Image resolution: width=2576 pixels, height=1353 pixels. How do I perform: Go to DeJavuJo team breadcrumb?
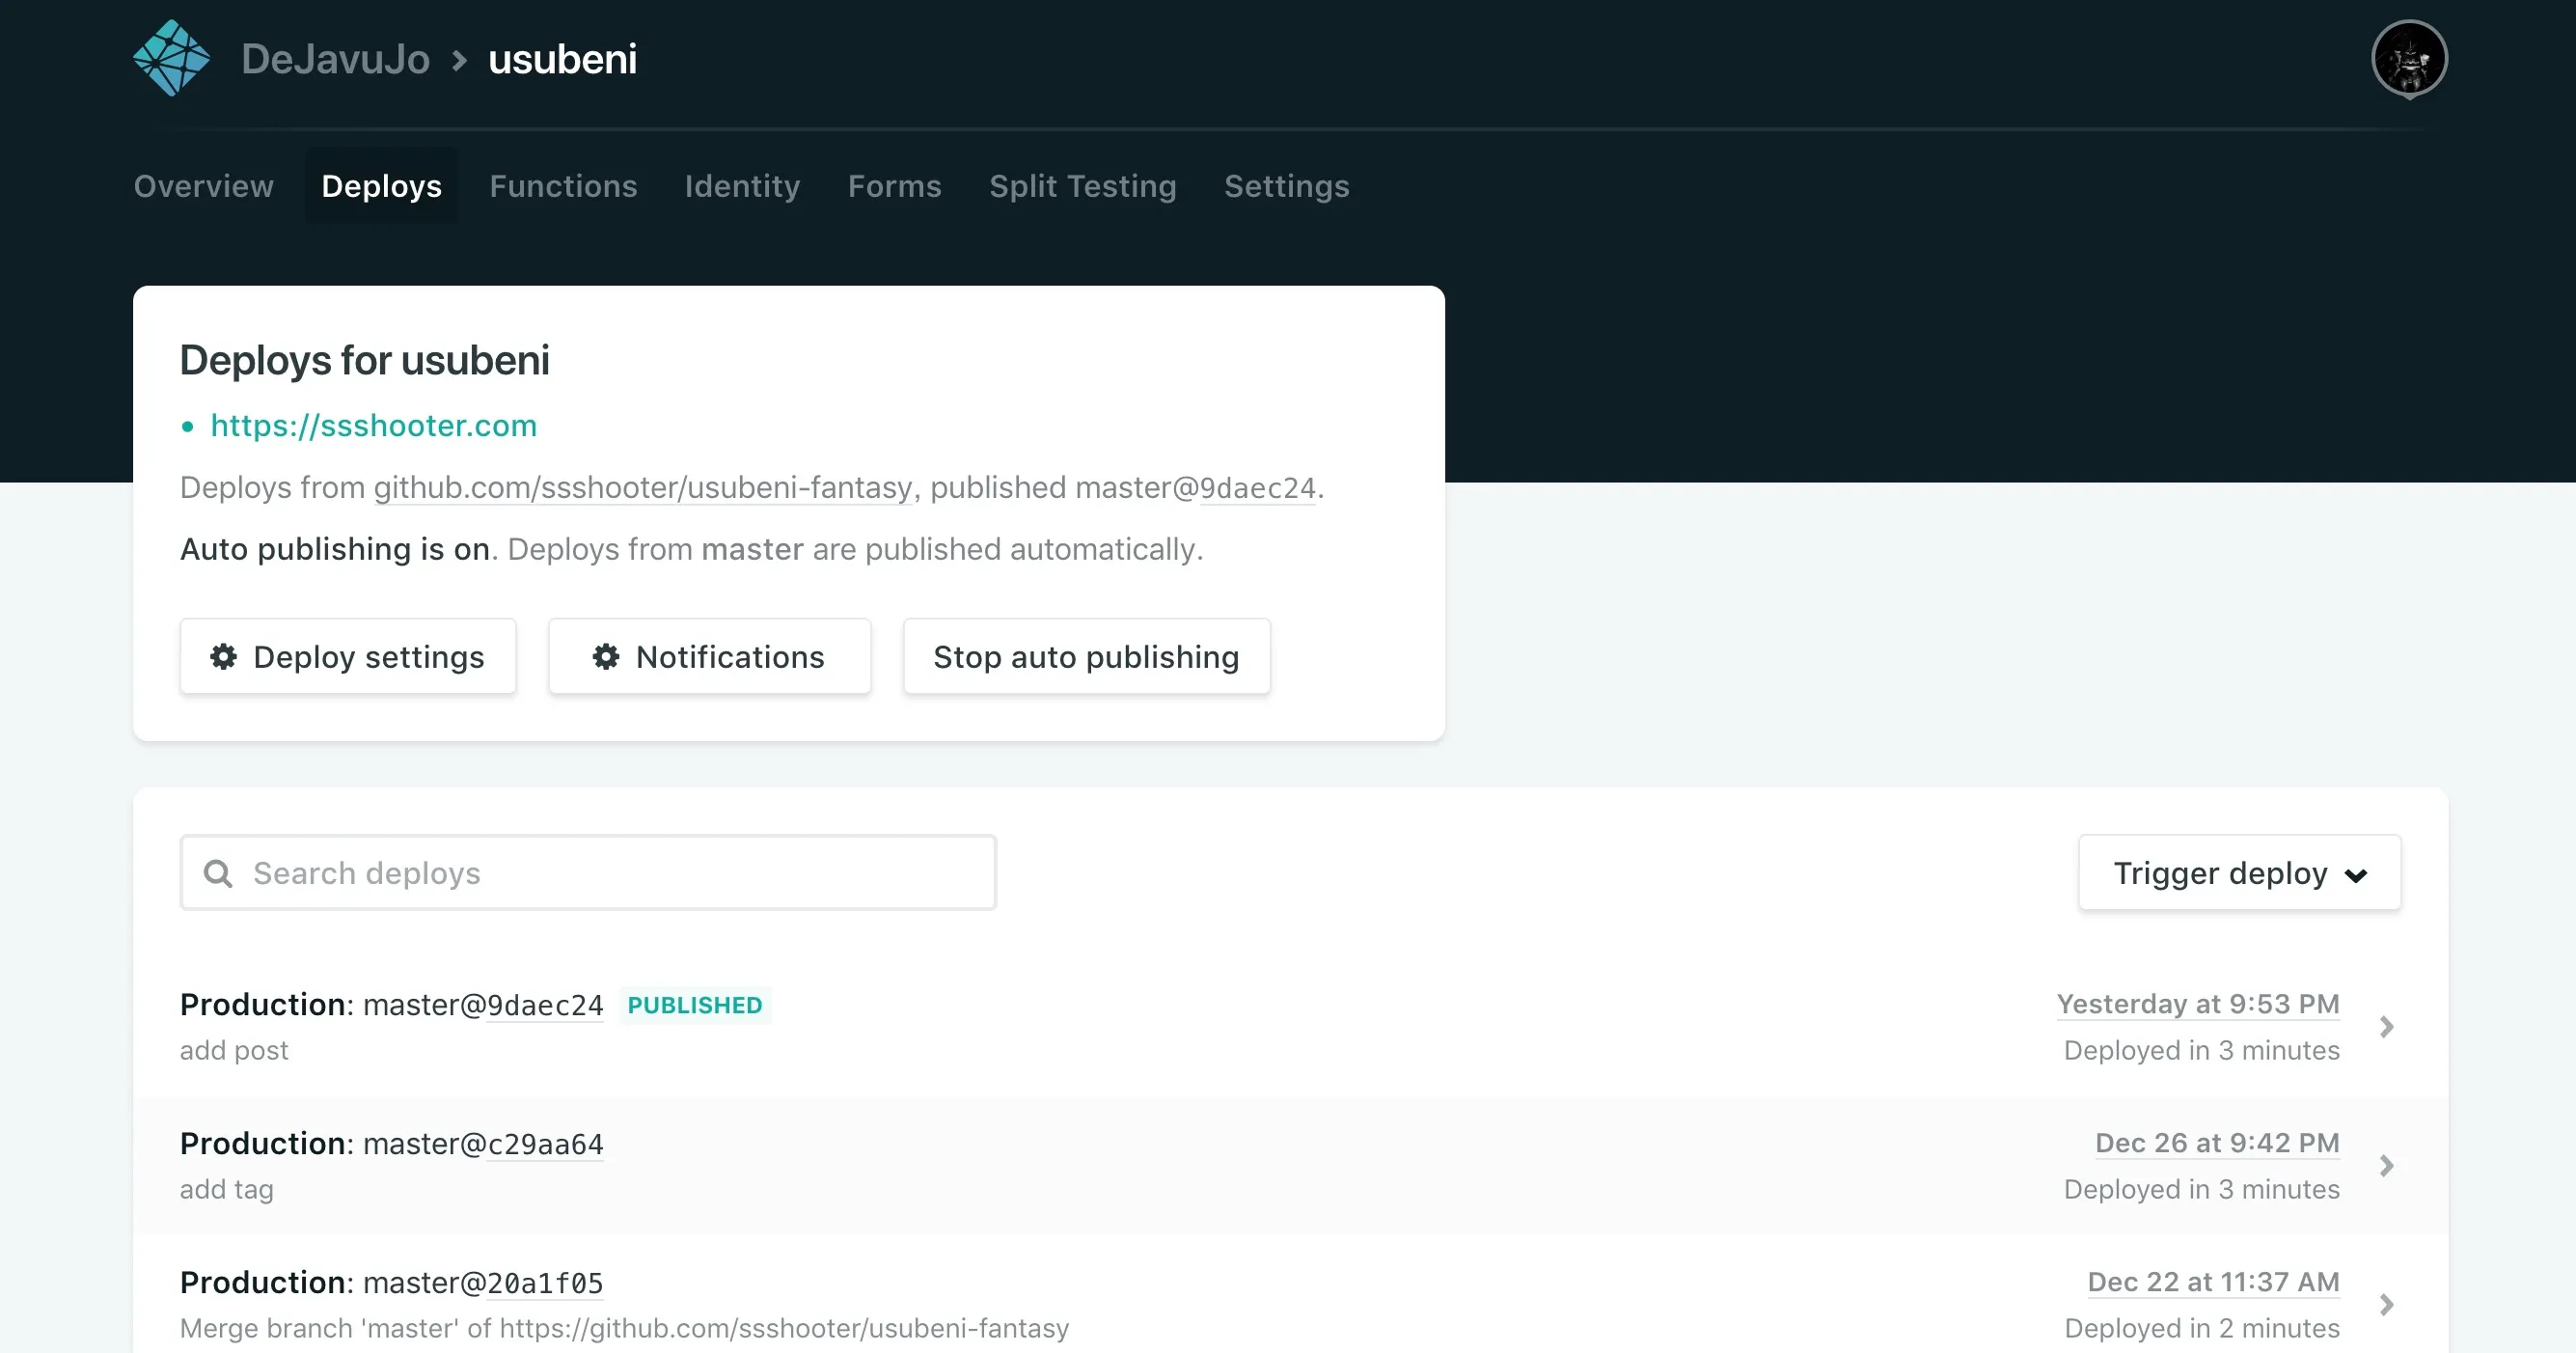click(335, 59)
